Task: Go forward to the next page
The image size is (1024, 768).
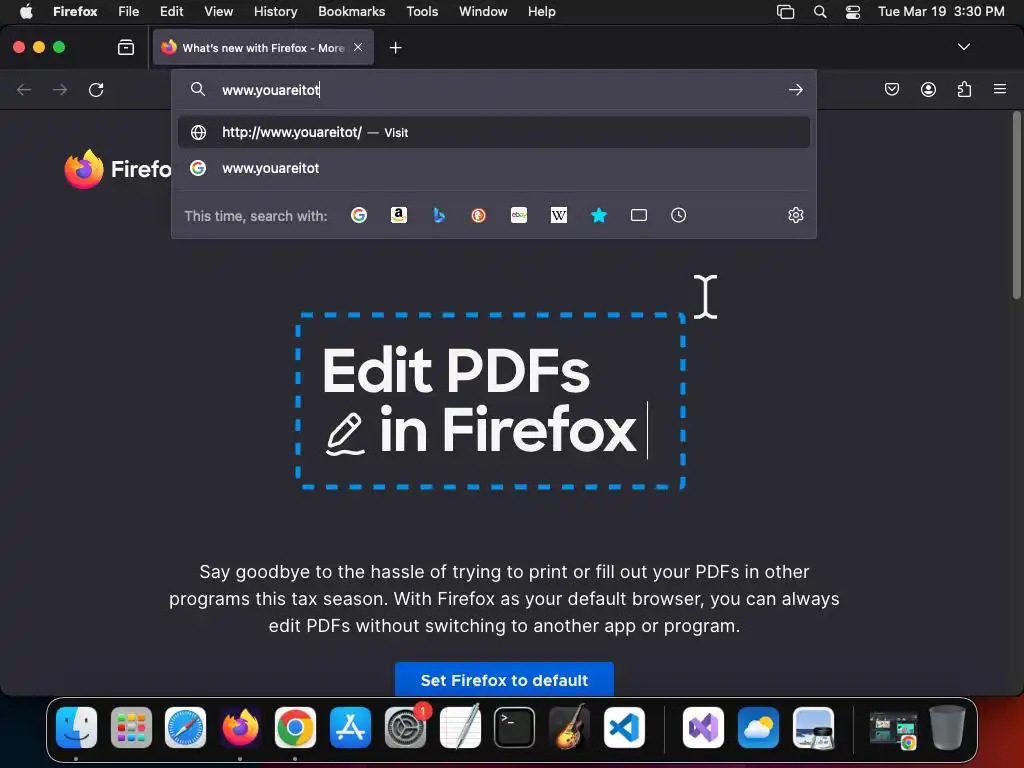Action: click(x=60, y=89)
